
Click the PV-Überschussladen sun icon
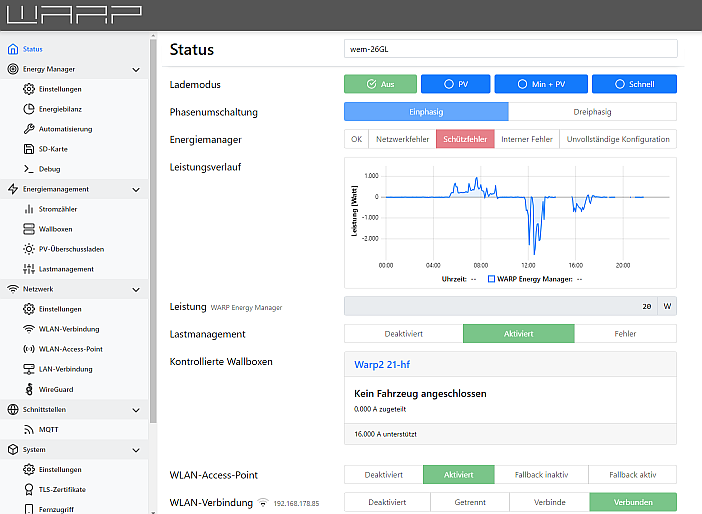[29, 249]
